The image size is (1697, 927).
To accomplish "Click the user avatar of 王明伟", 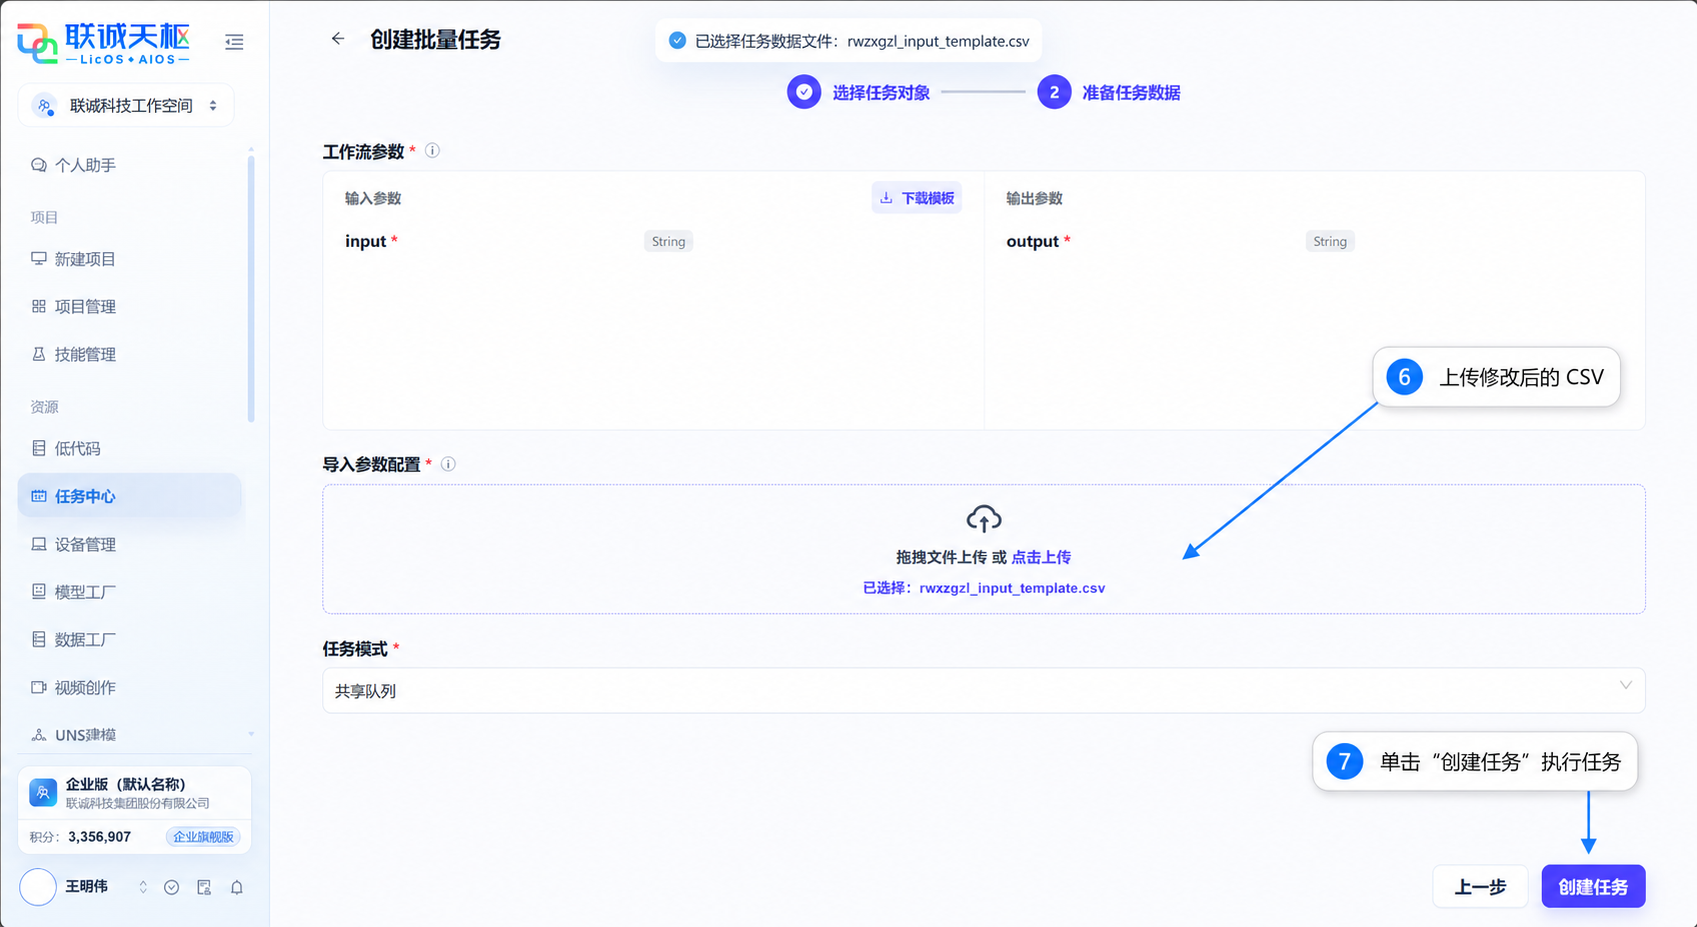I will pyautogui.click(x=38, y=887).
